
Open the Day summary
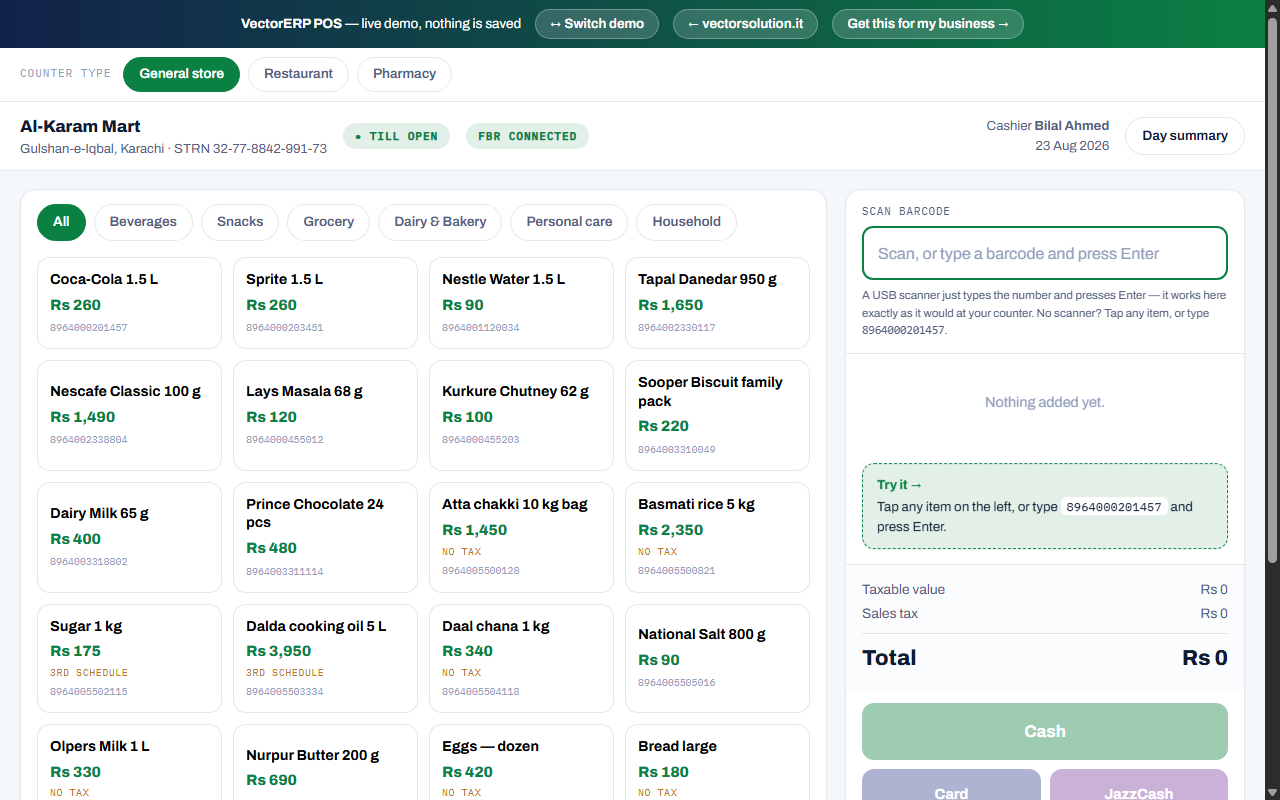click(1185, 136)
